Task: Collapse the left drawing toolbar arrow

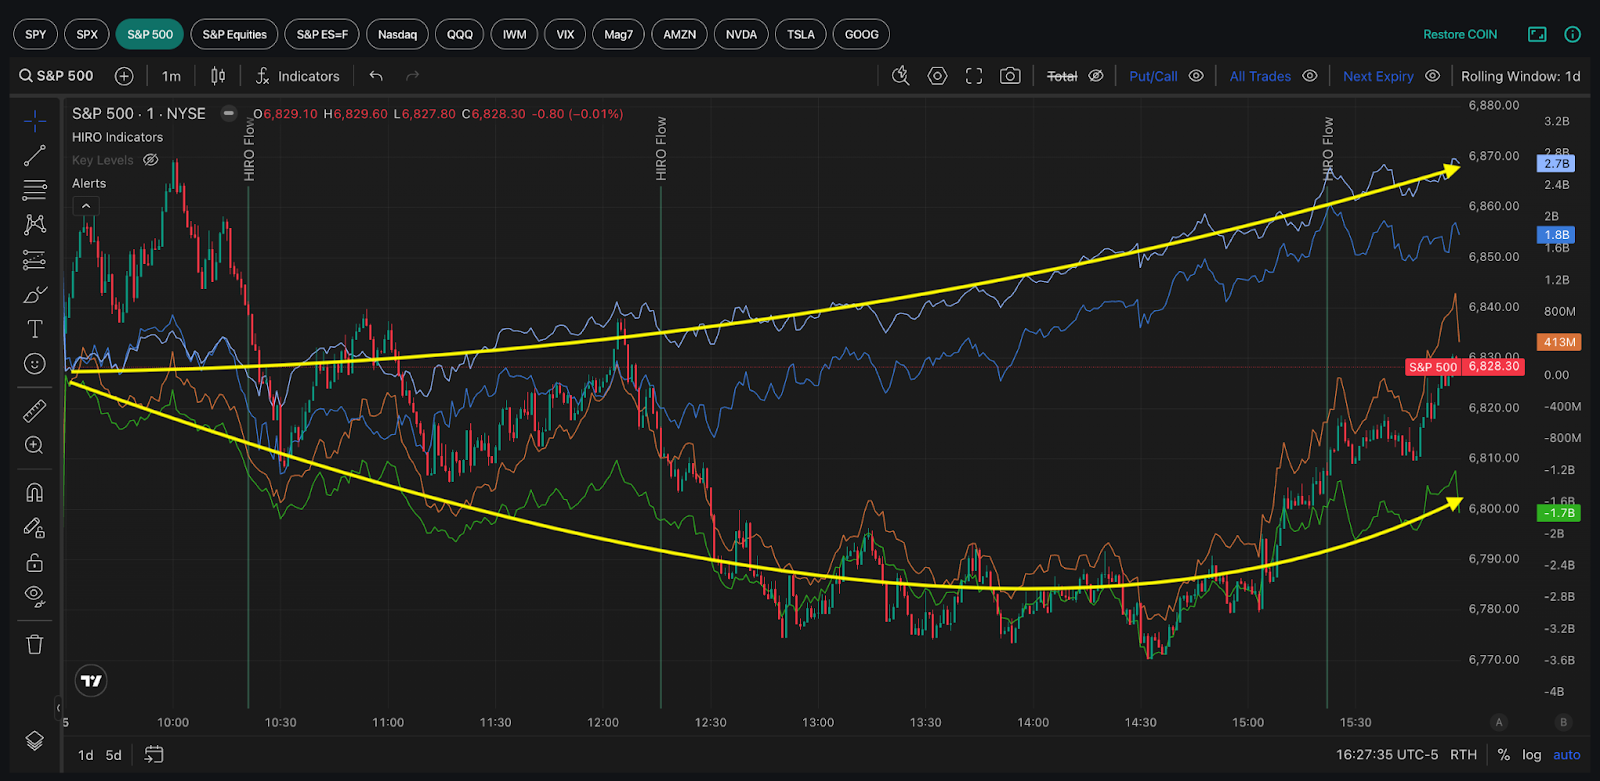Action: click(x=58, y=708)
